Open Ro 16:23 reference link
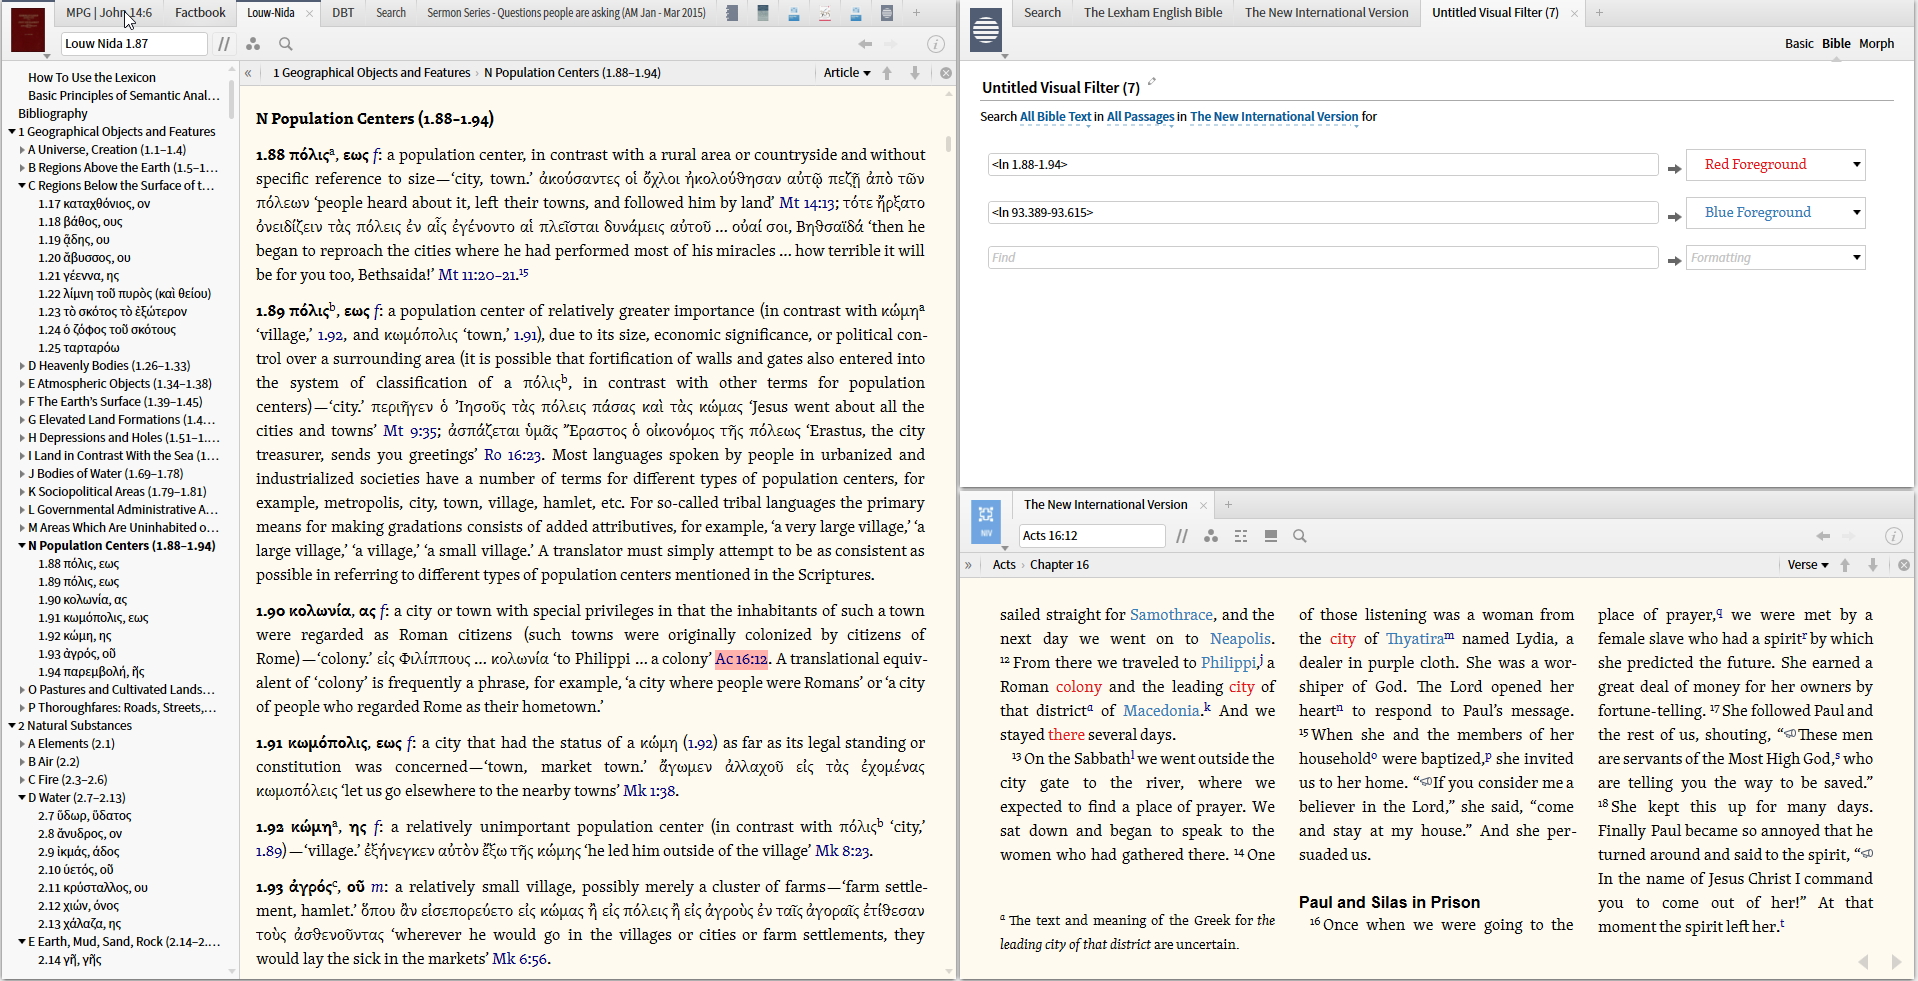 (512, 455)
